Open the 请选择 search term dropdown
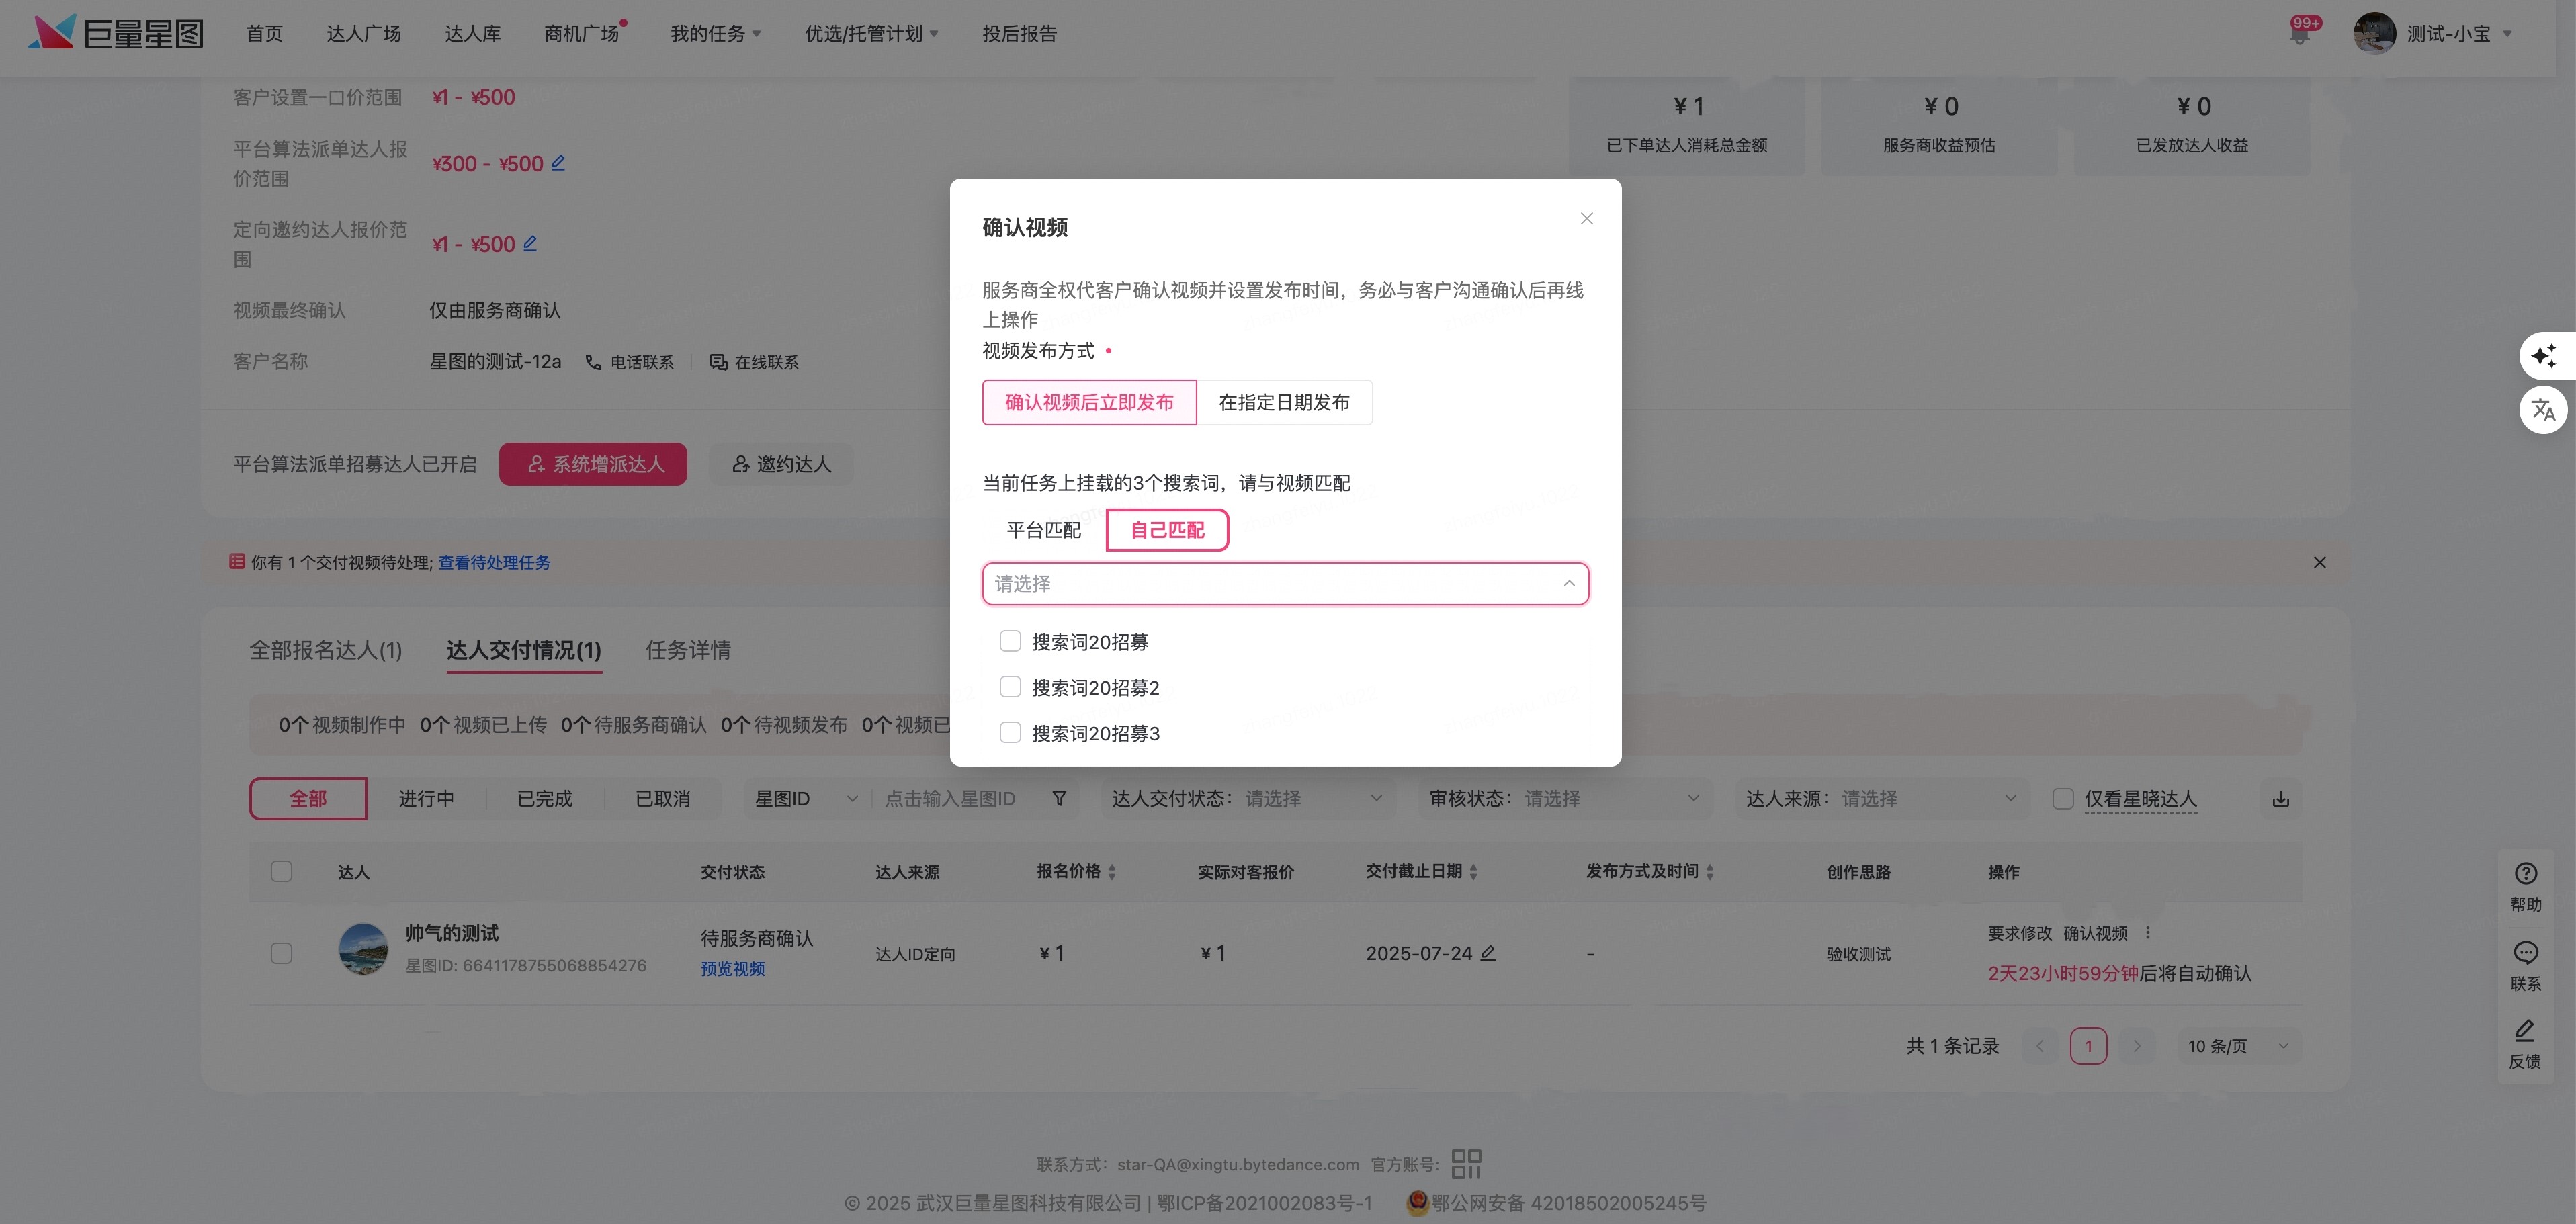Image resolution: width=2576 pixels, height=1224 pixels. click(x=1285, y=583)
